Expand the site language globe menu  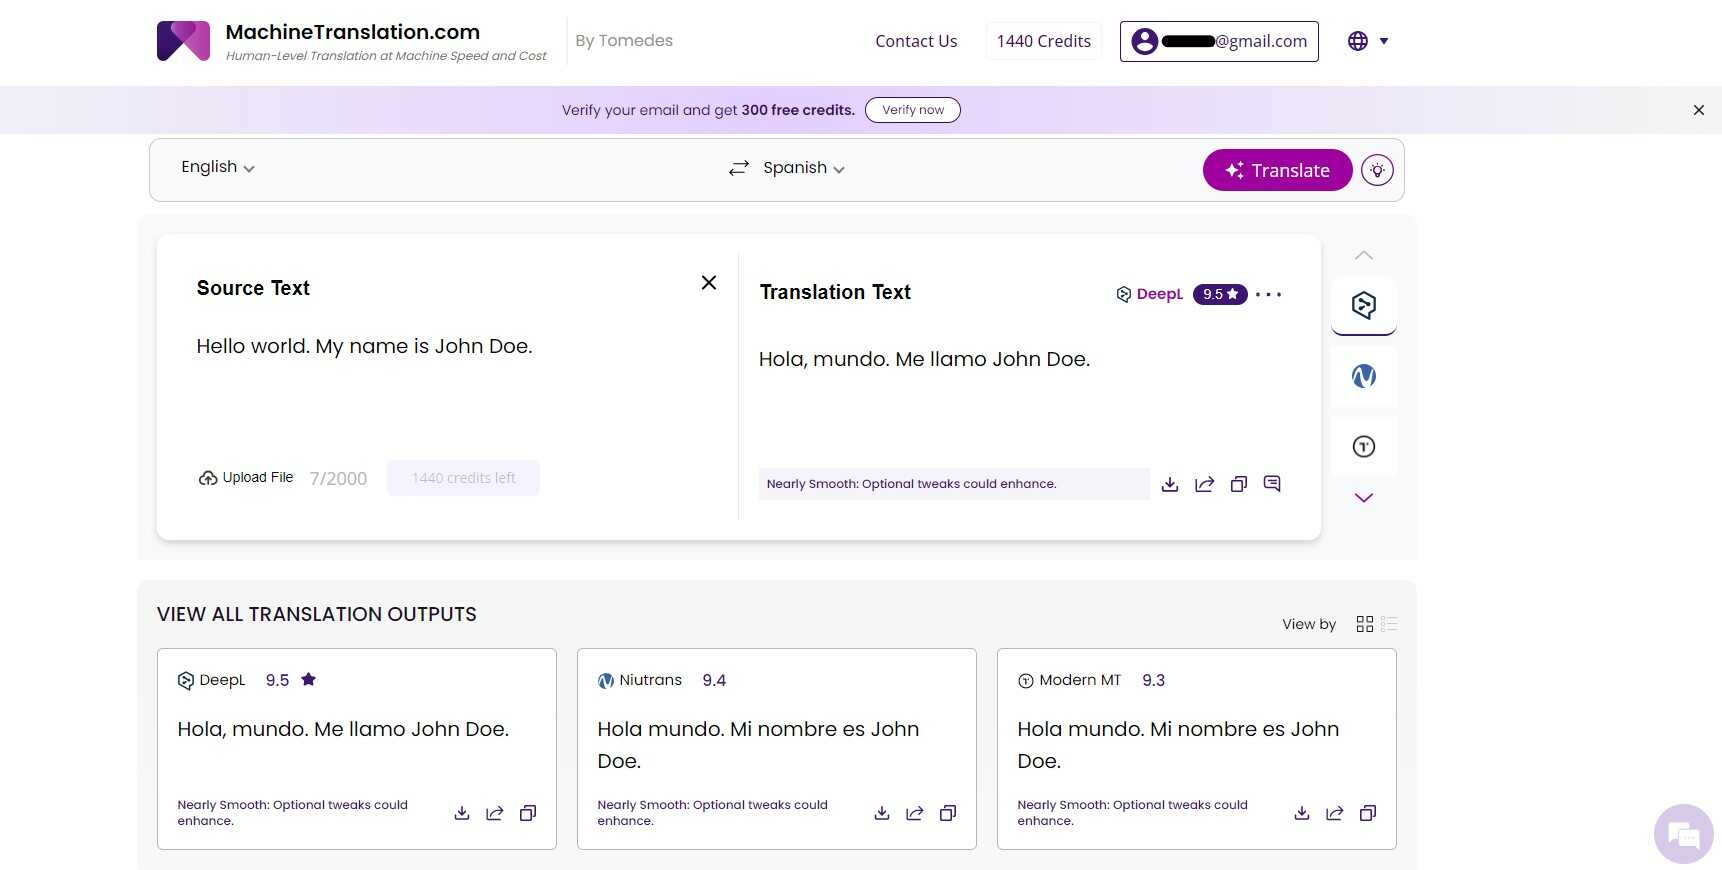click(1368, 41)
